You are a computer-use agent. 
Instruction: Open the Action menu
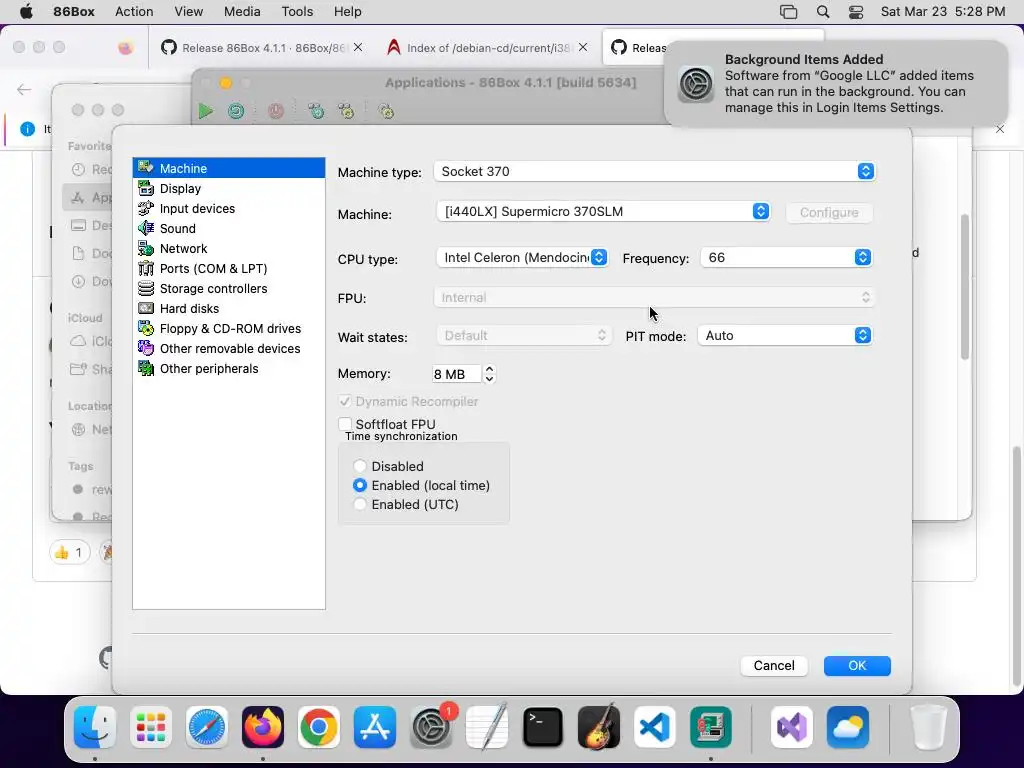click(x=134, y=11)
